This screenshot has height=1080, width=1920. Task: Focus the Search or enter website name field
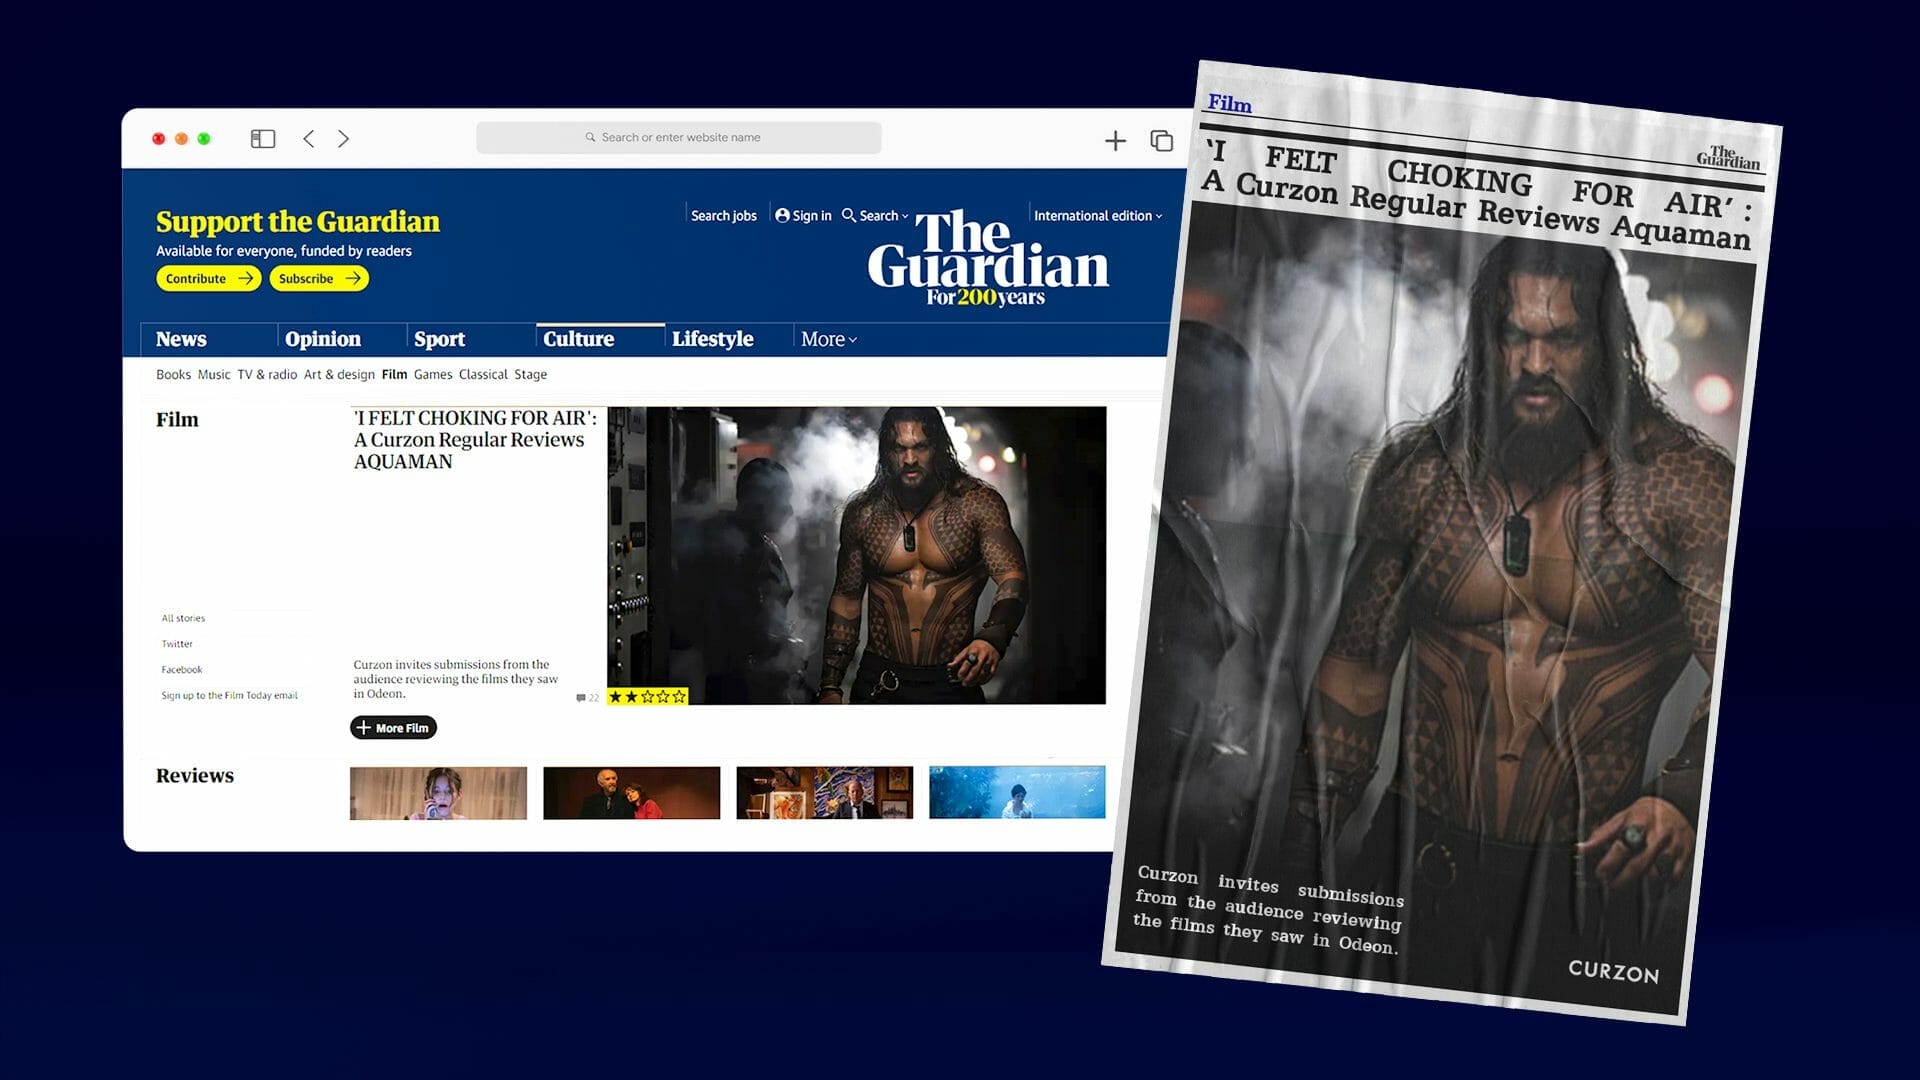678,137
